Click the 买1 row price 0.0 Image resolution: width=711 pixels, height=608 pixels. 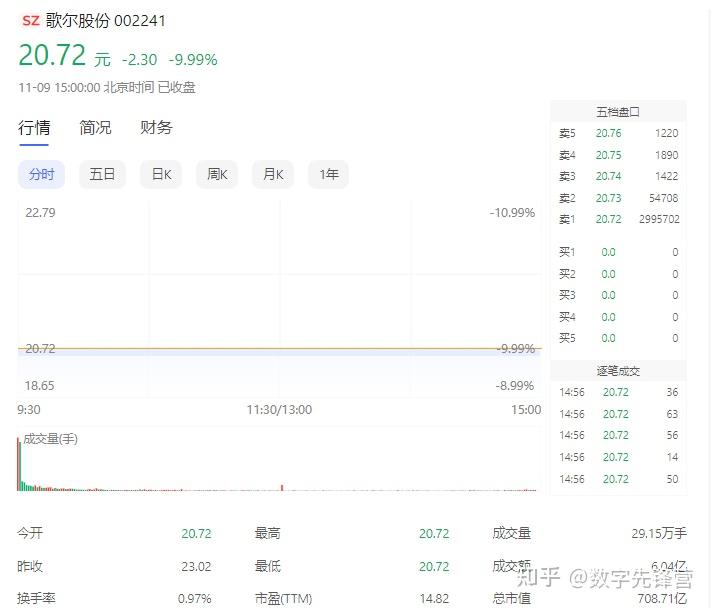(609, 252)
